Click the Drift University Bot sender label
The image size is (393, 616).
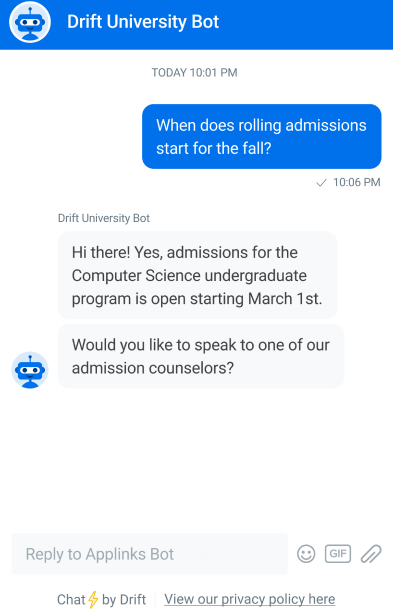click(x=104, y=218)
